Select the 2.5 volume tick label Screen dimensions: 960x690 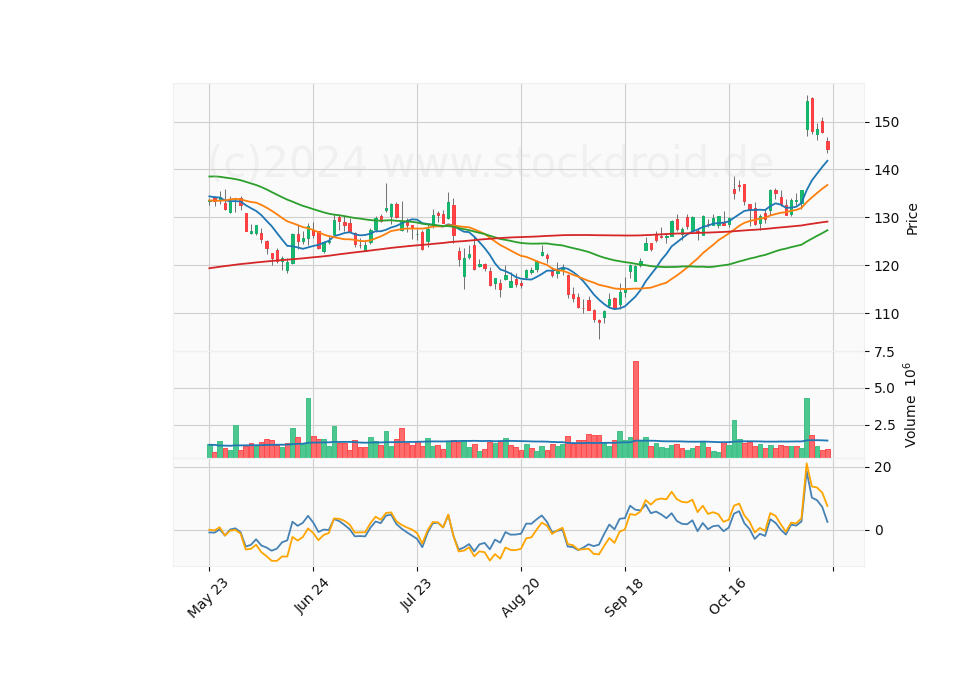pos(884,426)
